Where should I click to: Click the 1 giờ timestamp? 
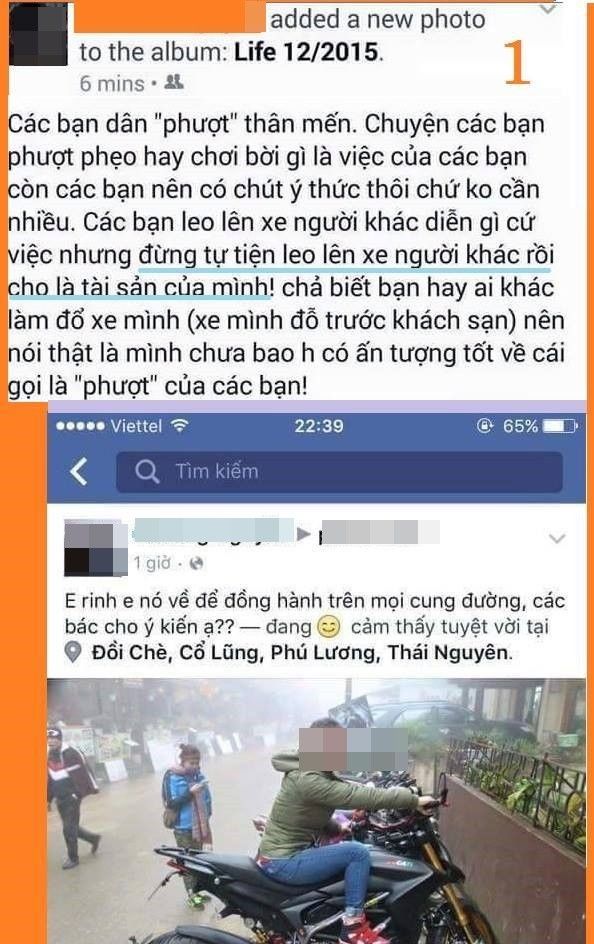coord(152,564)
